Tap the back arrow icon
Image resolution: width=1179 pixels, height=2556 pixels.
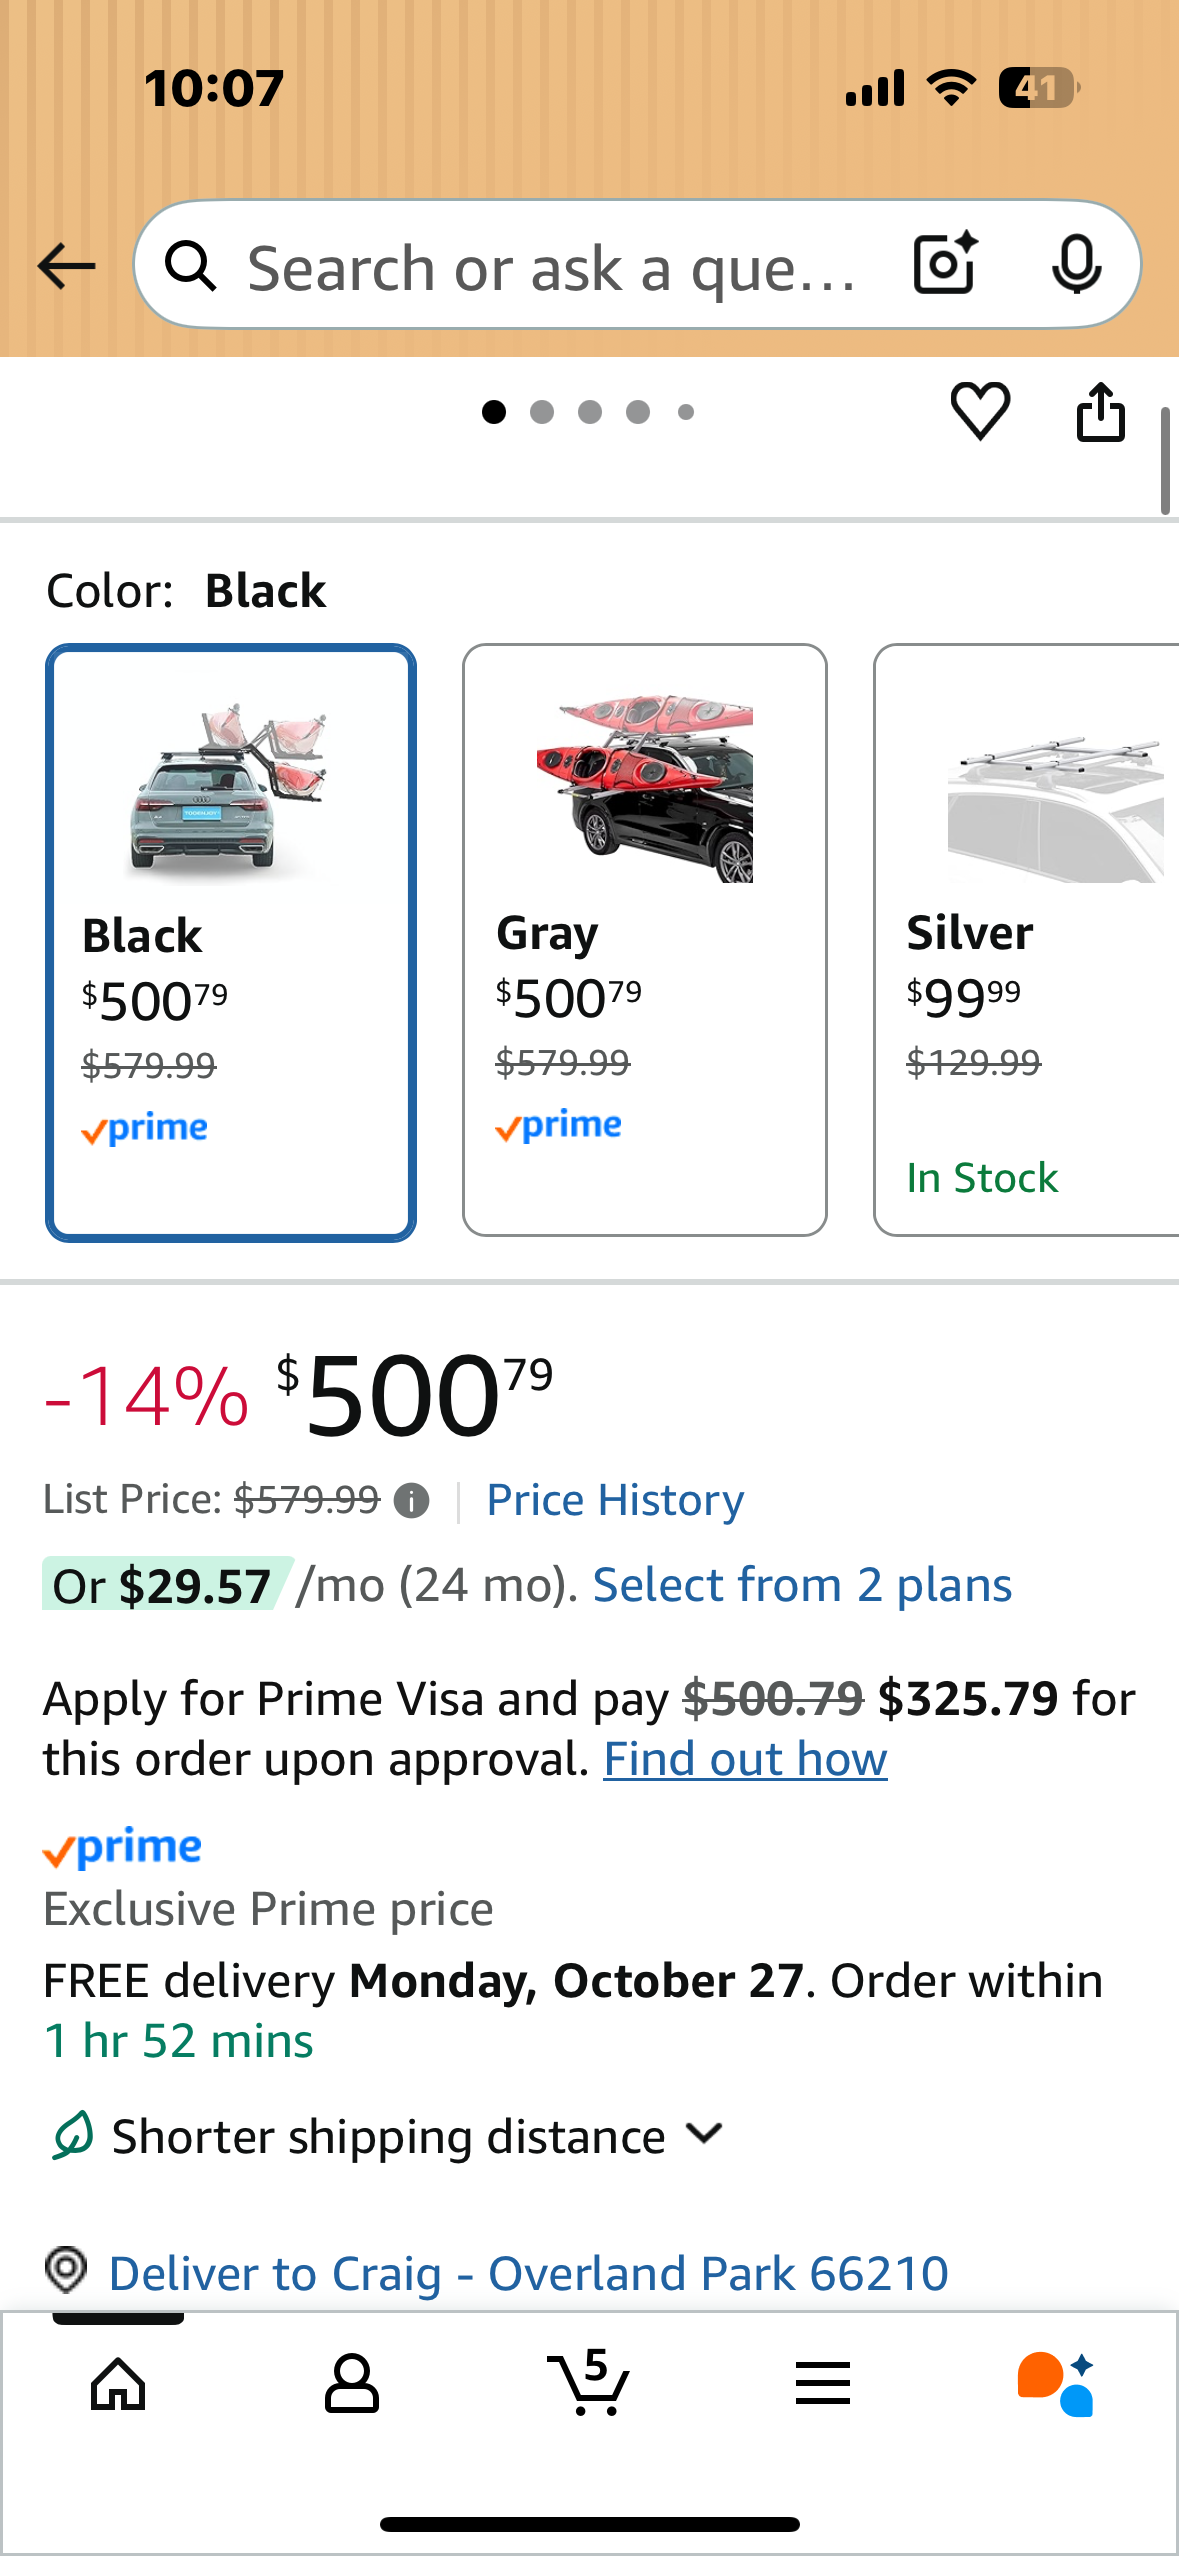click(66, 267)
